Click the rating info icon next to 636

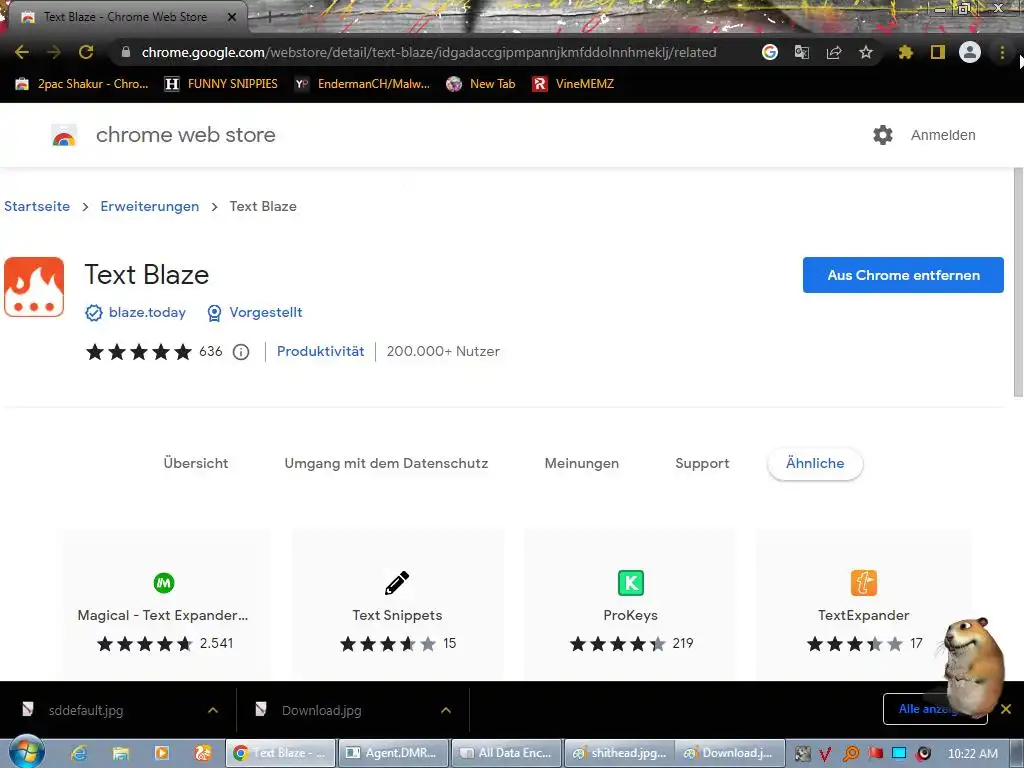click(x=241, y=352)
